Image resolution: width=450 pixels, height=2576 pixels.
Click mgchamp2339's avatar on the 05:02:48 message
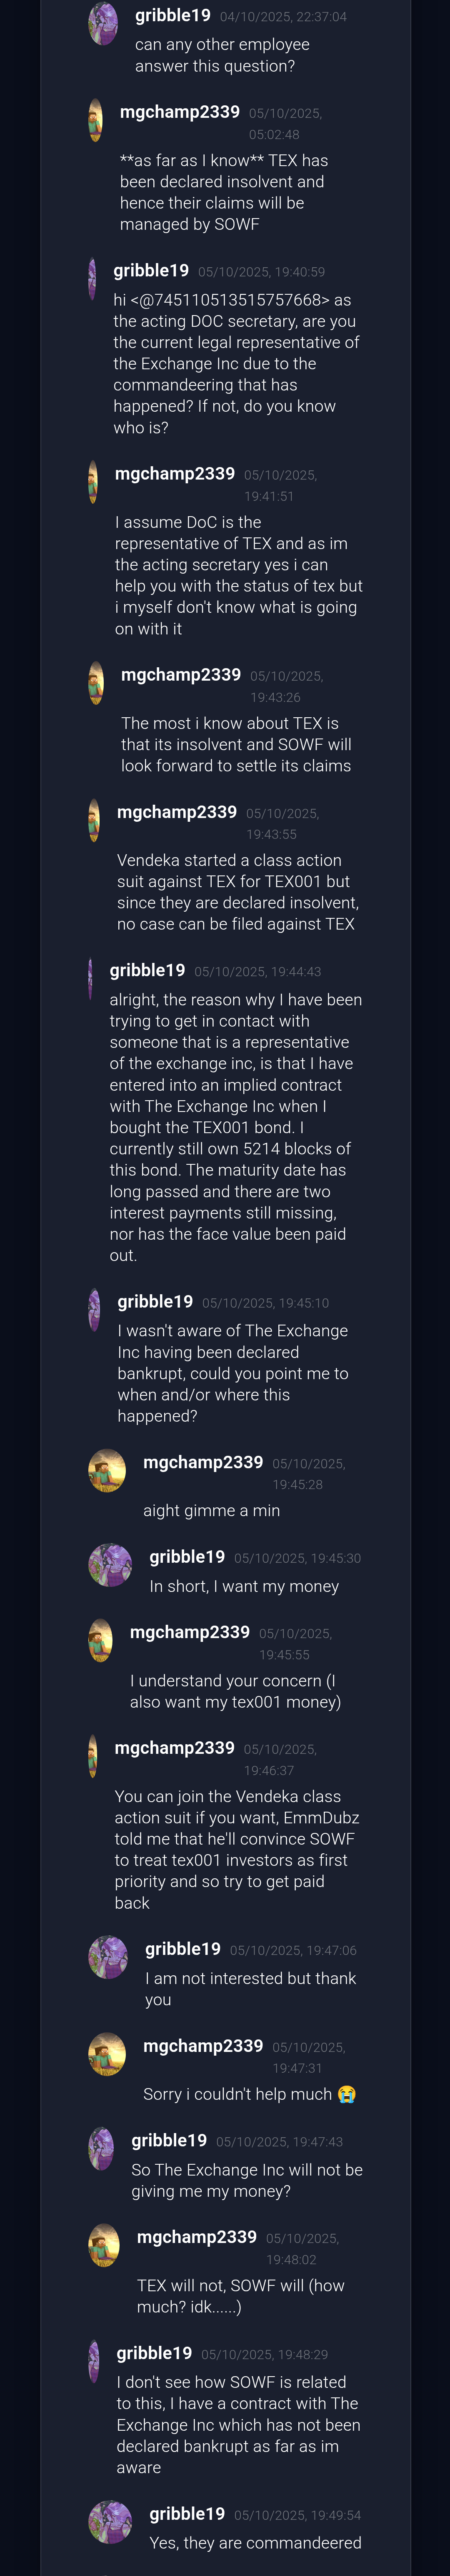point(95,120)
